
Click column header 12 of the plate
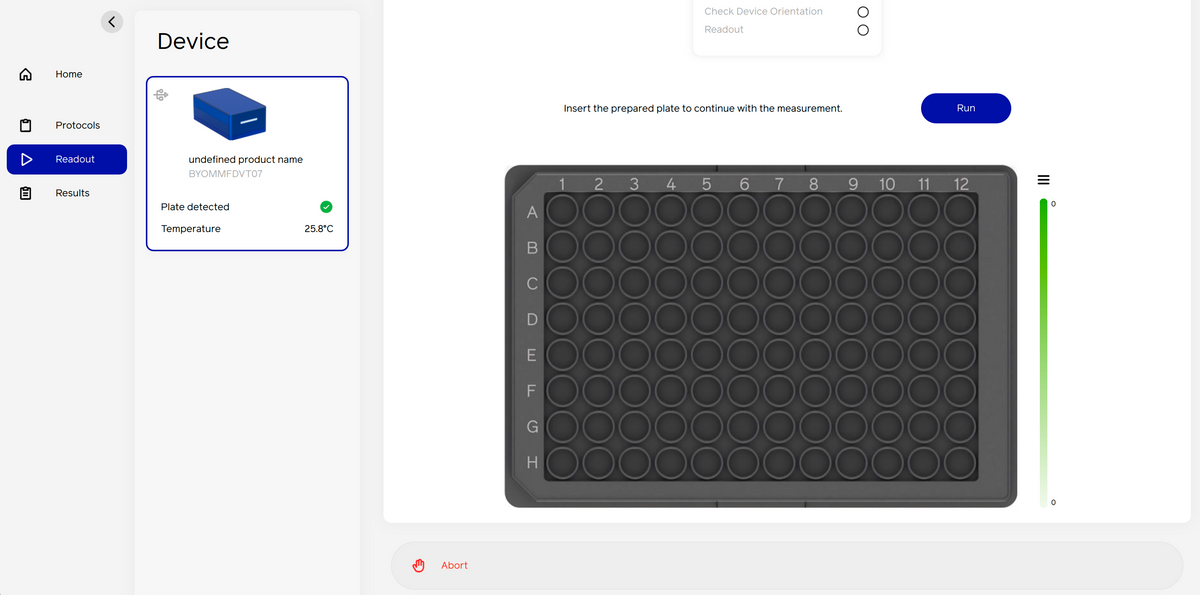(x=961, y=184)
